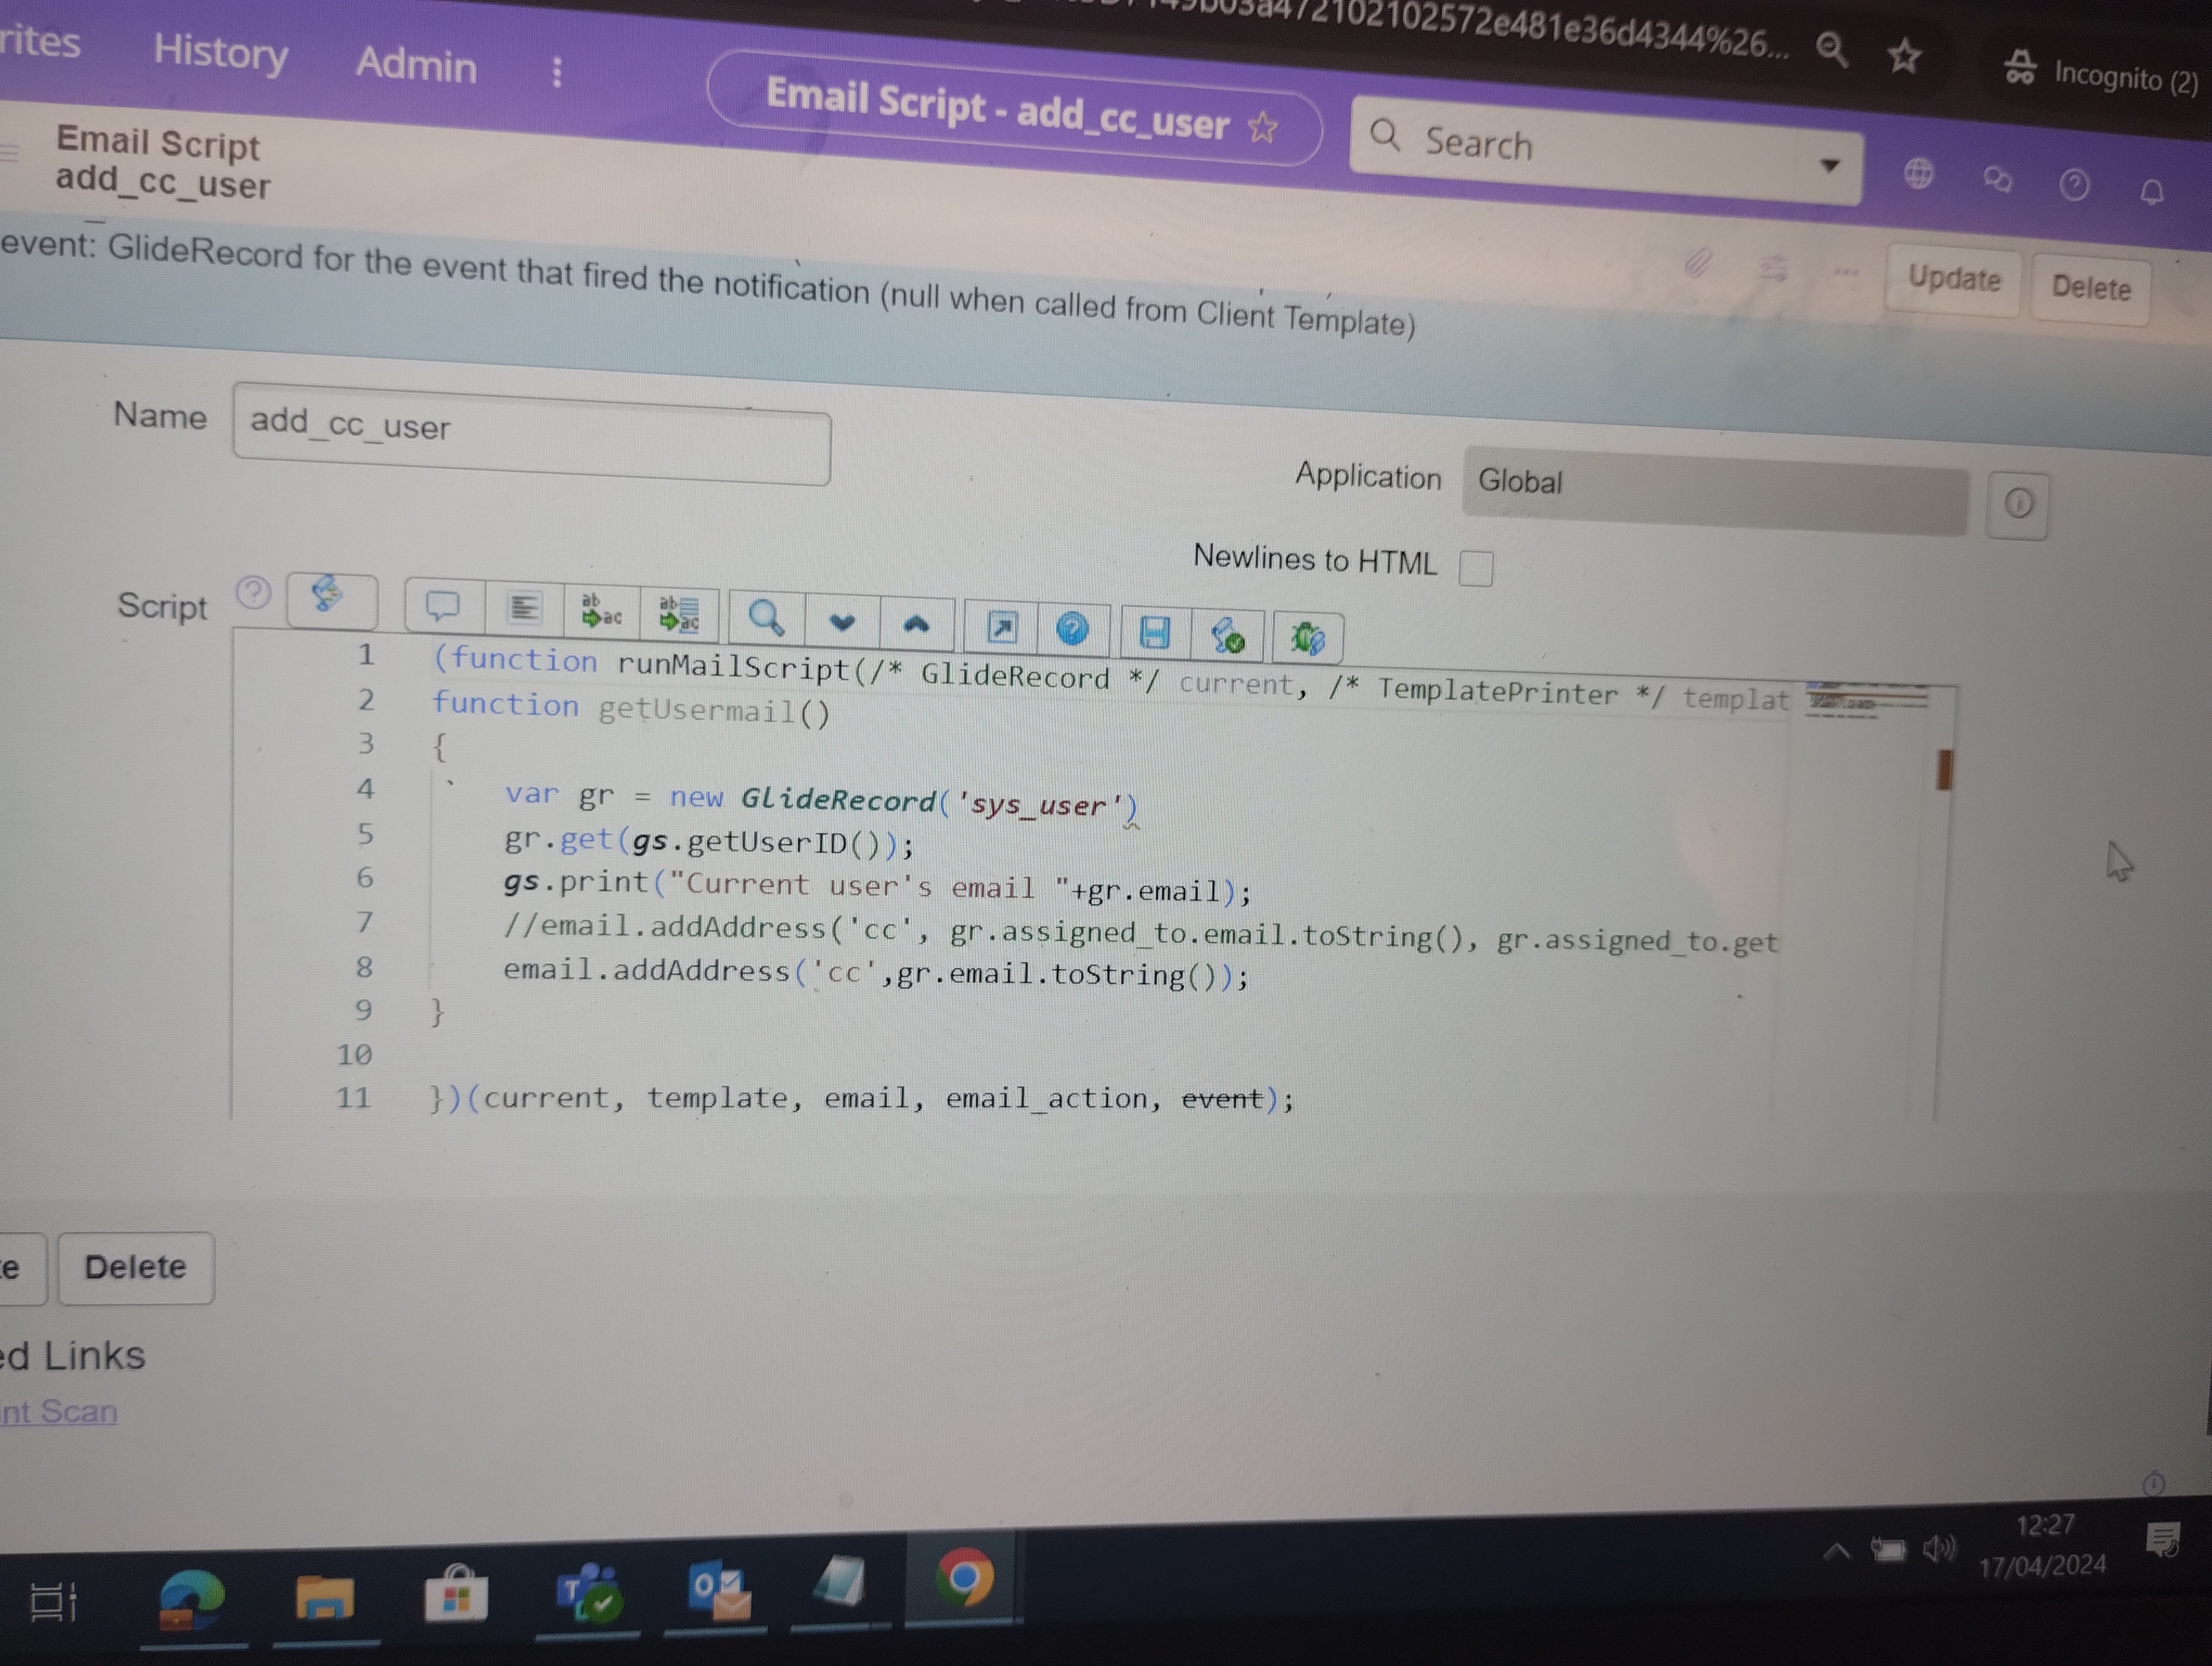Click the globe scope icon in header
This screenshot has width=2212, height=1666.
click(1918, 174)
